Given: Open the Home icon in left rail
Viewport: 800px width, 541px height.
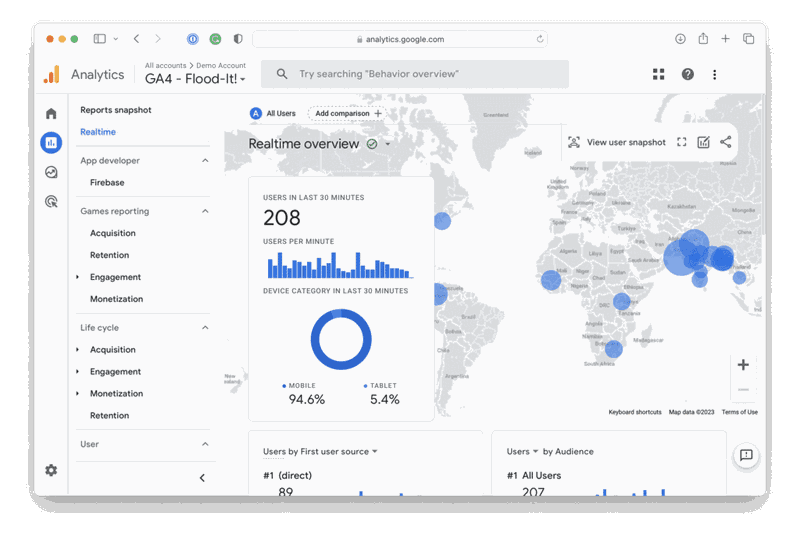Looking at the screenshot, I should (x=51, y=113).
